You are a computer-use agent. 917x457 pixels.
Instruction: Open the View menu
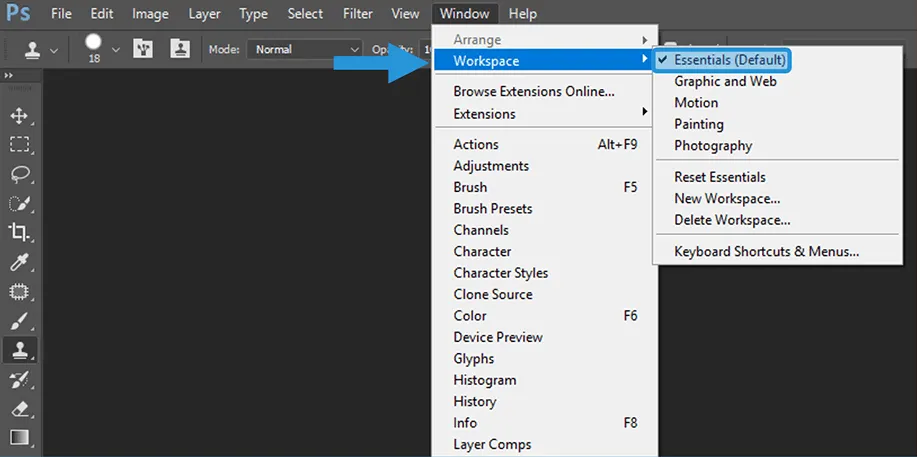(405, 13)
